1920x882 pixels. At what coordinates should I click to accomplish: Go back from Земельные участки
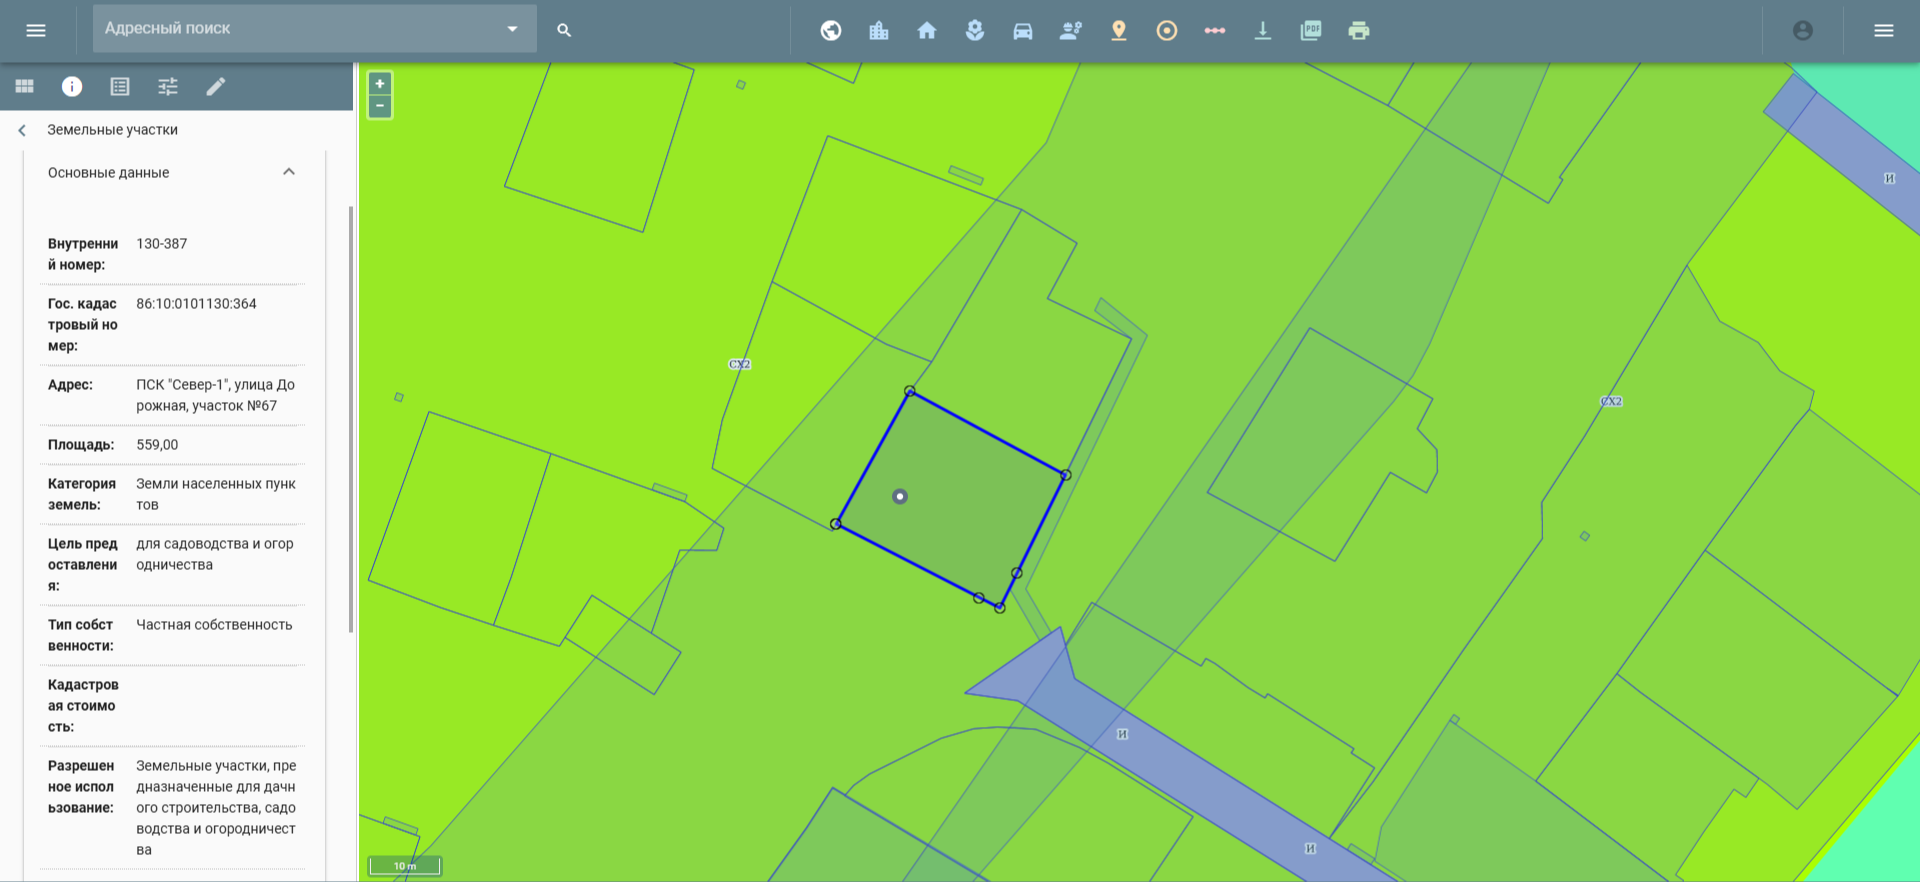pyautogui.click(x=22, y=130)
